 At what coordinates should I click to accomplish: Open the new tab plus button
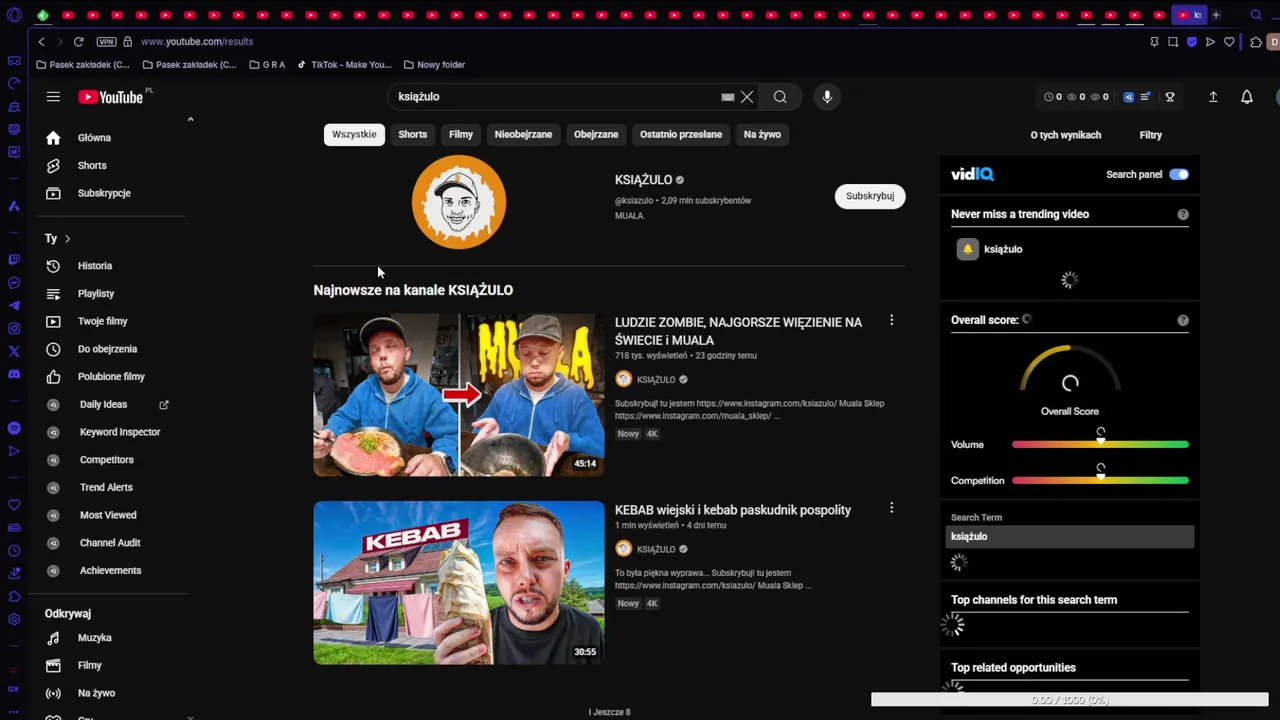tap(1216, 15)
